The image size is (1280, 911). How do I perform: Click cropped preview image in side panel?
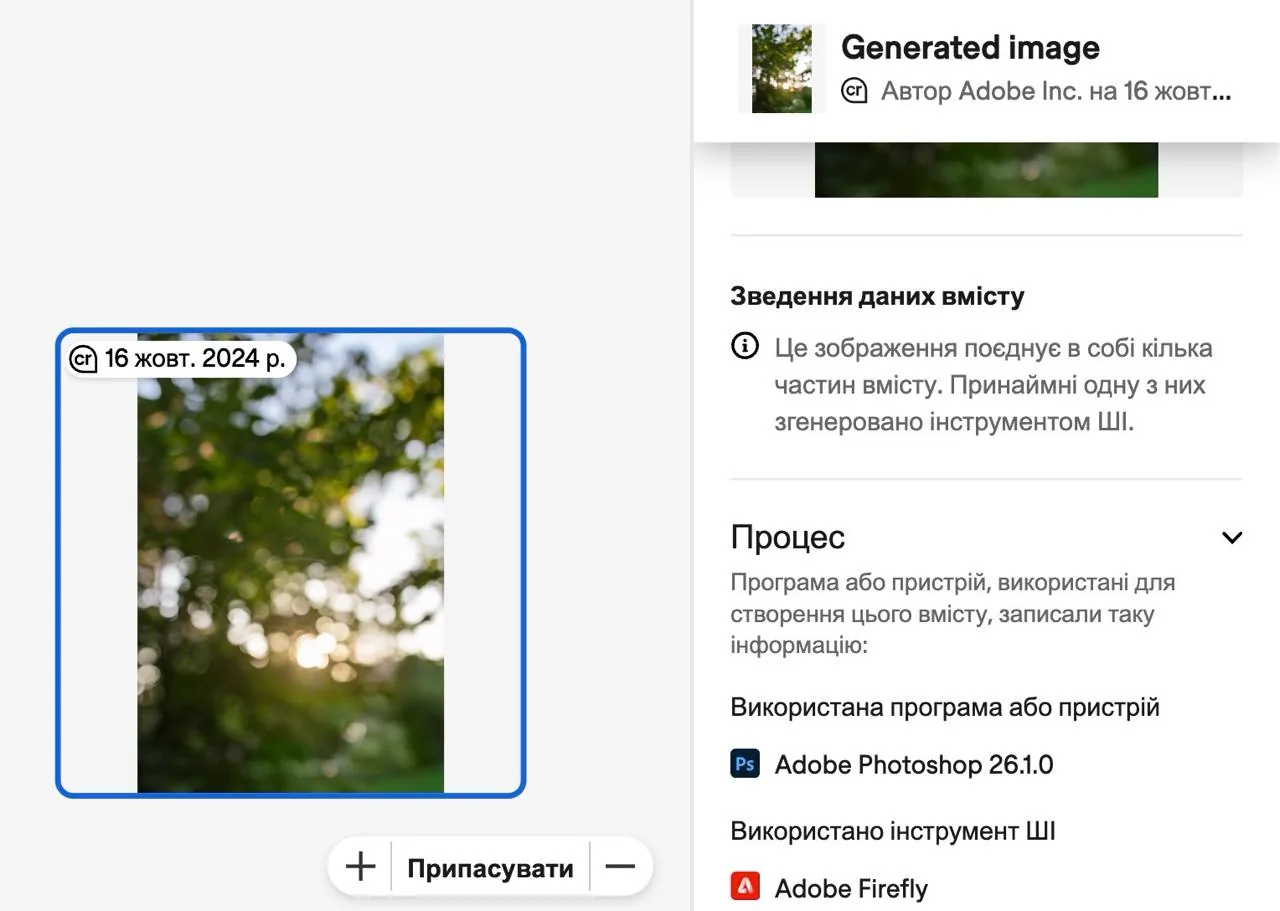(x=986, y=170)
